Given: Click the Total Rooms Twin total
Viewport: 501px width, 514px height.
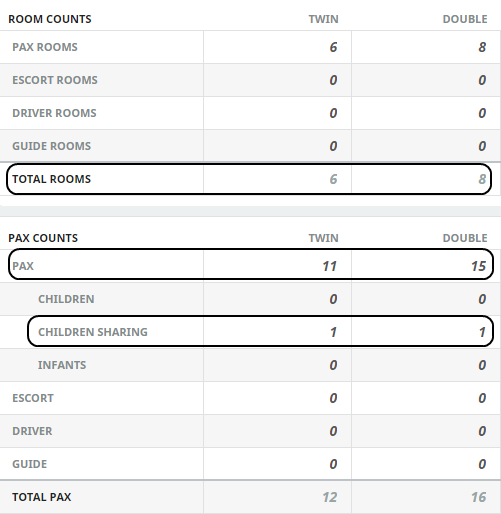Looking at the screenshot, I should pyautogui.click(x=333, y=179).
